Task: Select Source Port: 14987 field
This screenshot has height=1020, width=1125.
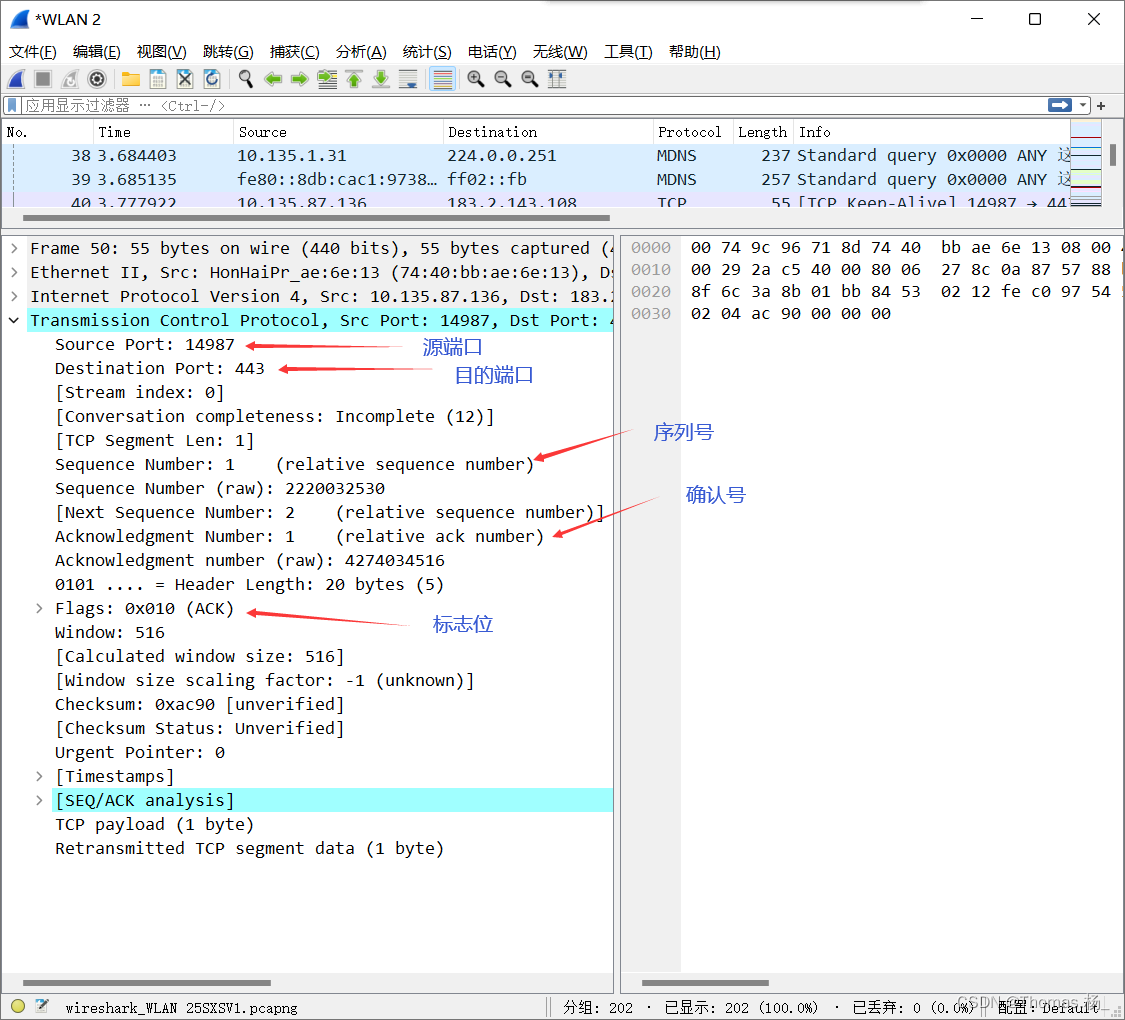Action: tap(145, 344)
